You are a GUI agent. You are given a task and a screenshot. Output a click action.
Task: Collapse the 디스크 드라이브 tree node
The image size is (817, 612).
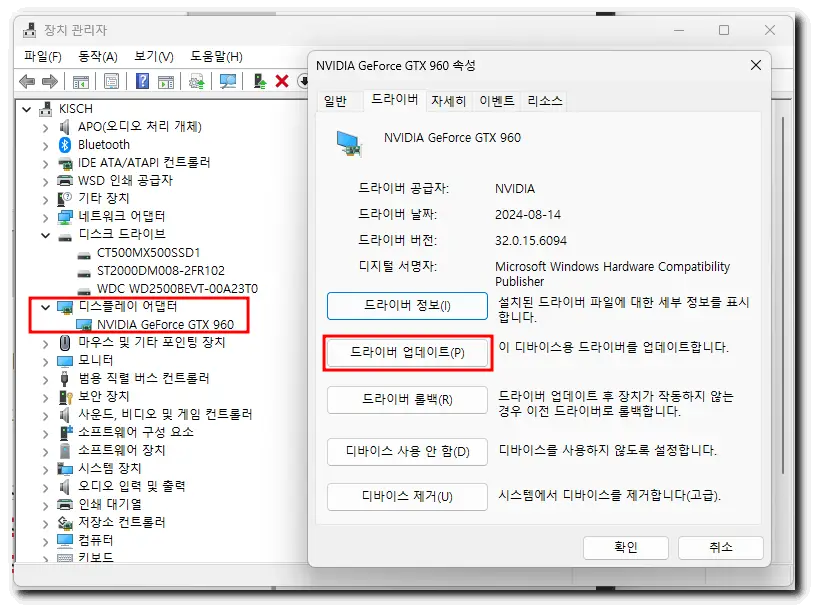coord(44,233)
